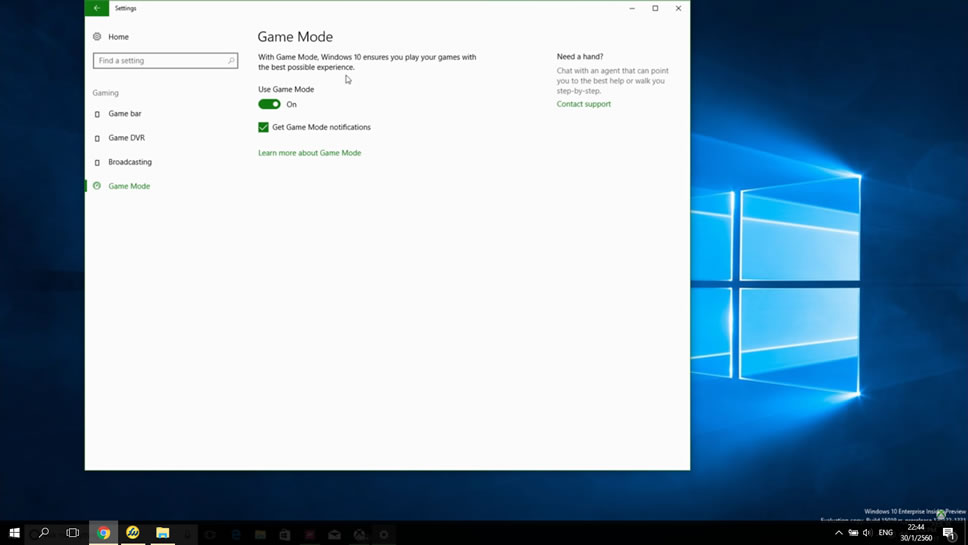Open Task View from the taskbar
This screenshot has height=545, width=968.
pos(73,533)
